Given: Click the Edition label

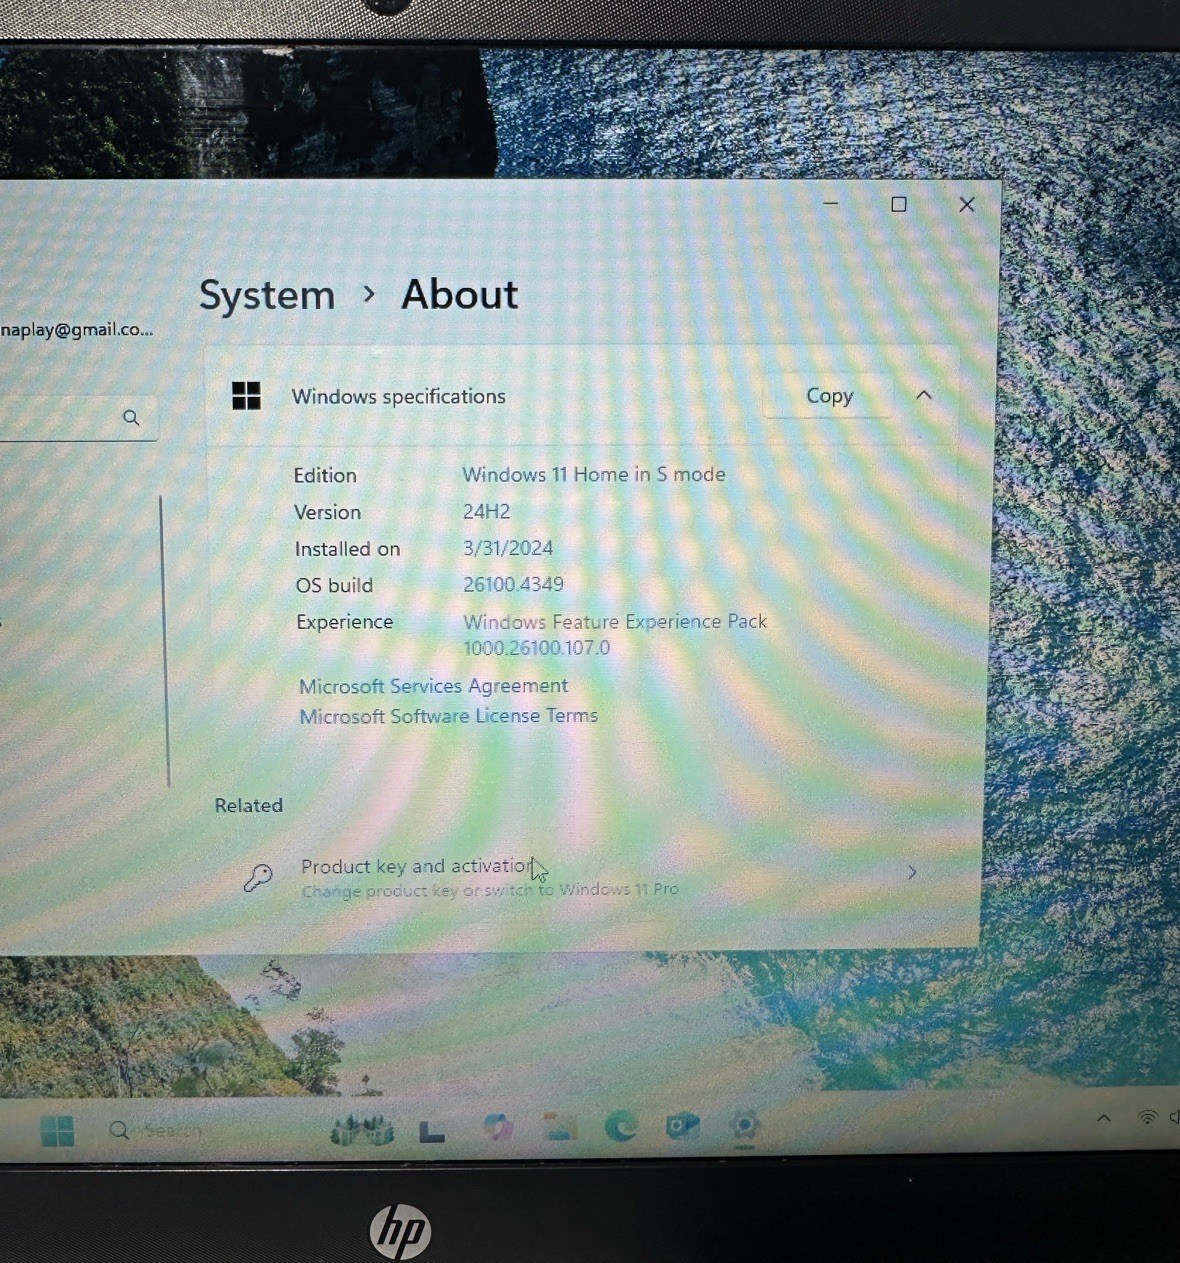Looking at the screenshot, I should coord(325,475).
